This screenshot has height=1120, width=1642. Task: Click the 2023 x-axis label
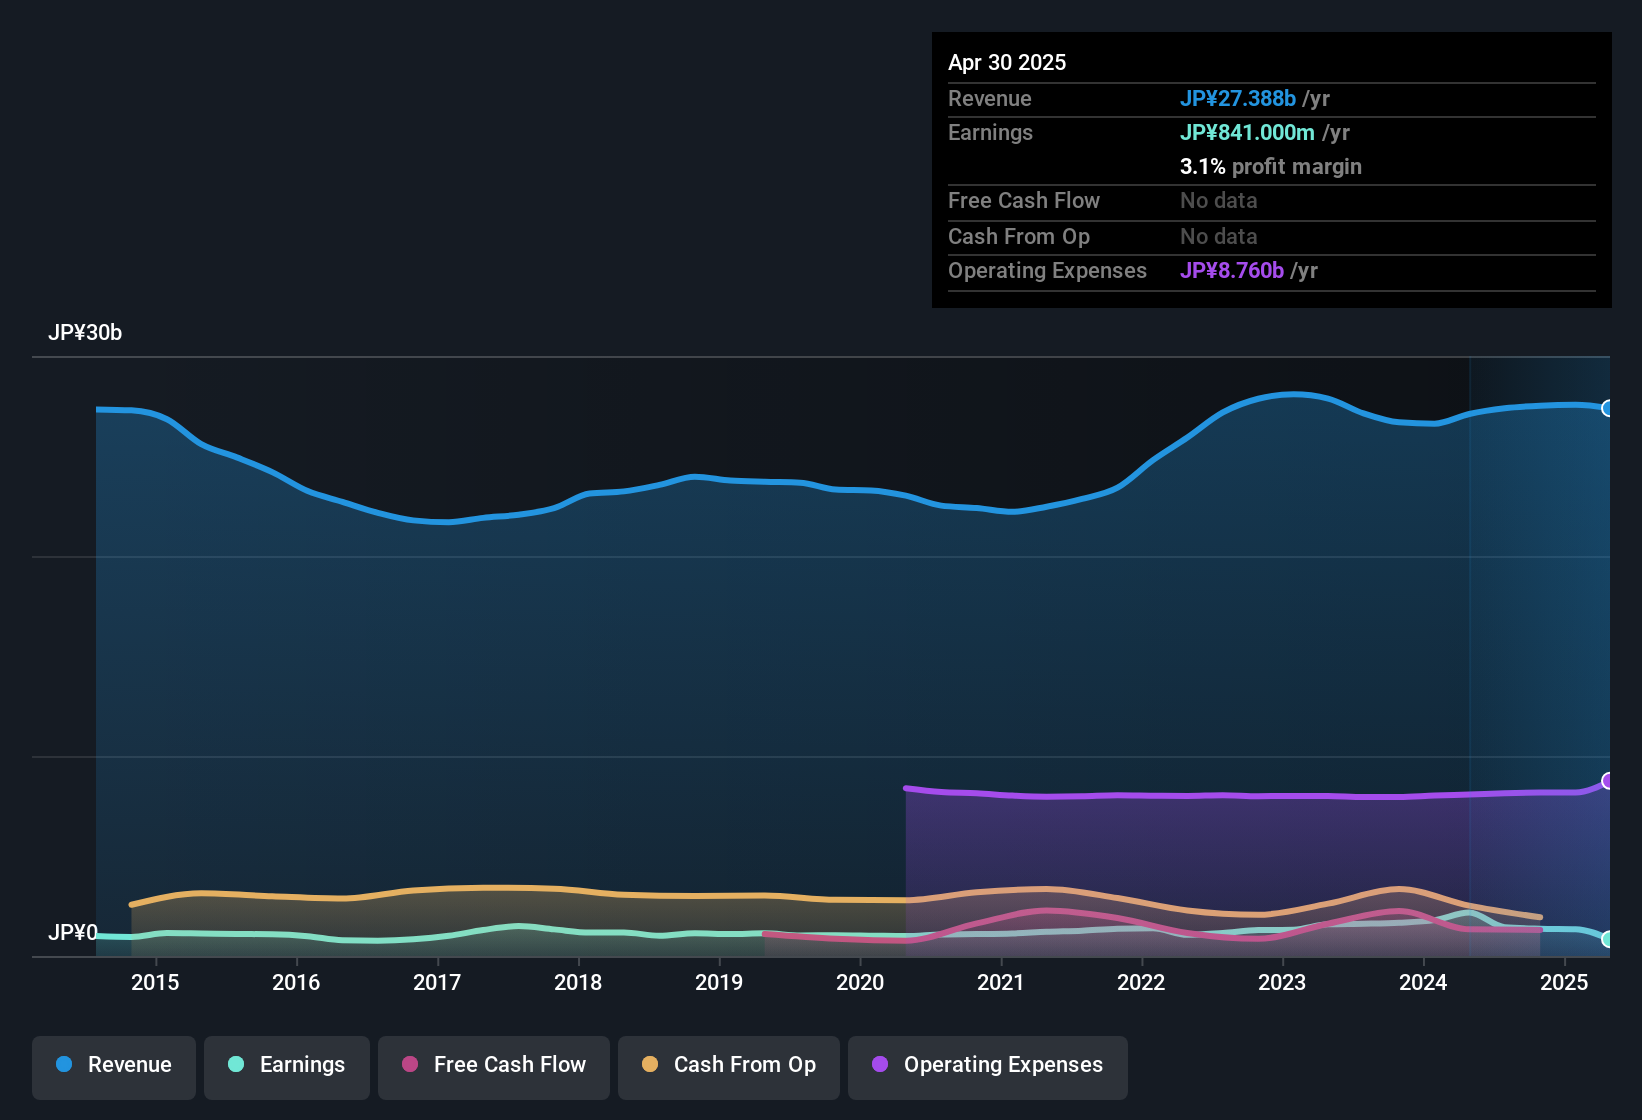1282,983
